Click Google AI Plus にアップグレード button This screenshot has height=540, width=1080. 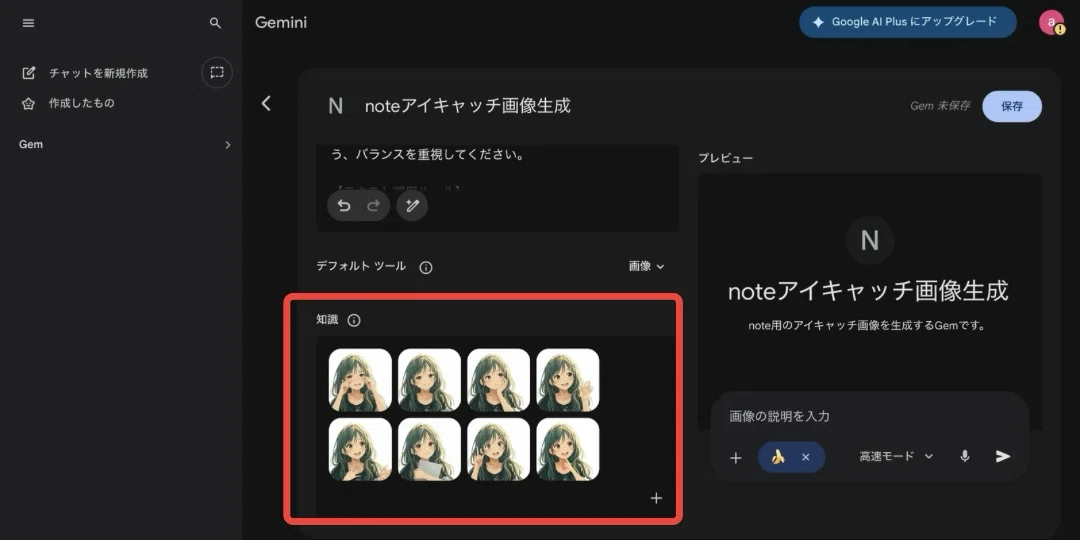tap(908, 22)
